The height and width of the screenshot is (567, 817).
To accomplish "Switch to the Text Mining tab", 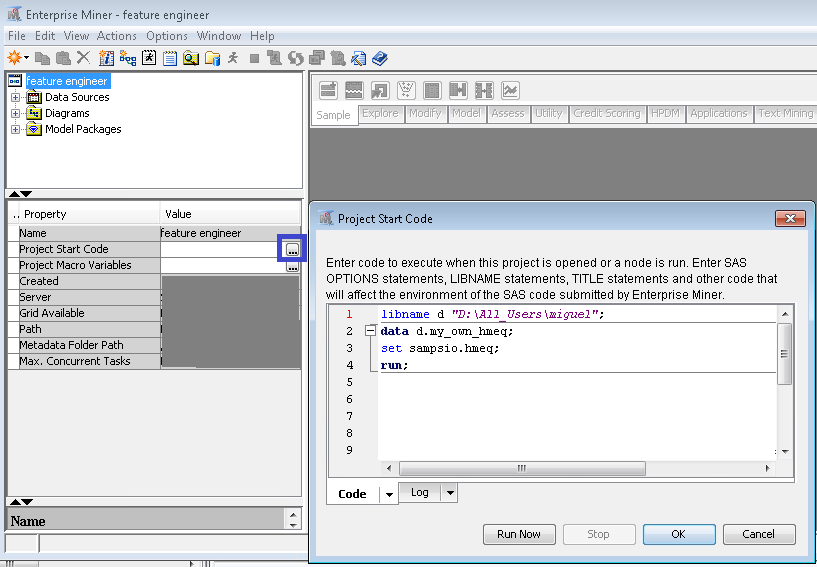I will tap(786, 114).
